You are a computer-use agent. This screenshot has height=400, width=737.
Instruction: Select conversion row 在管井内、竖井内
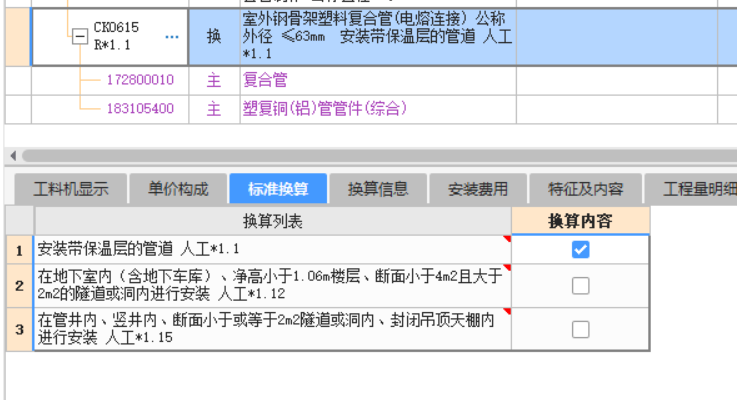coord(273,329)
